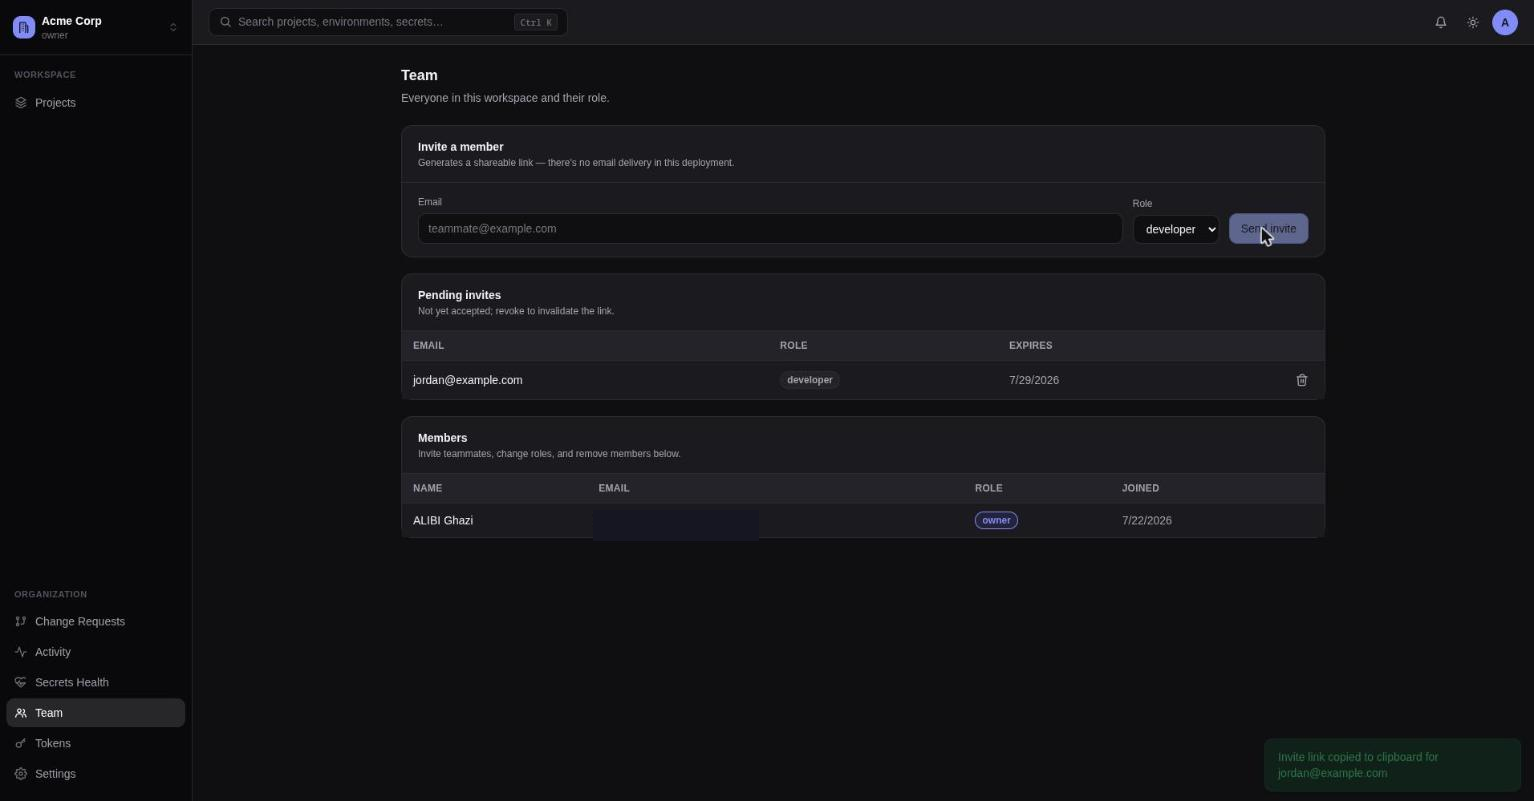
Task: Select jordan@example.com in pending invites
Action: tap(468, 380)
